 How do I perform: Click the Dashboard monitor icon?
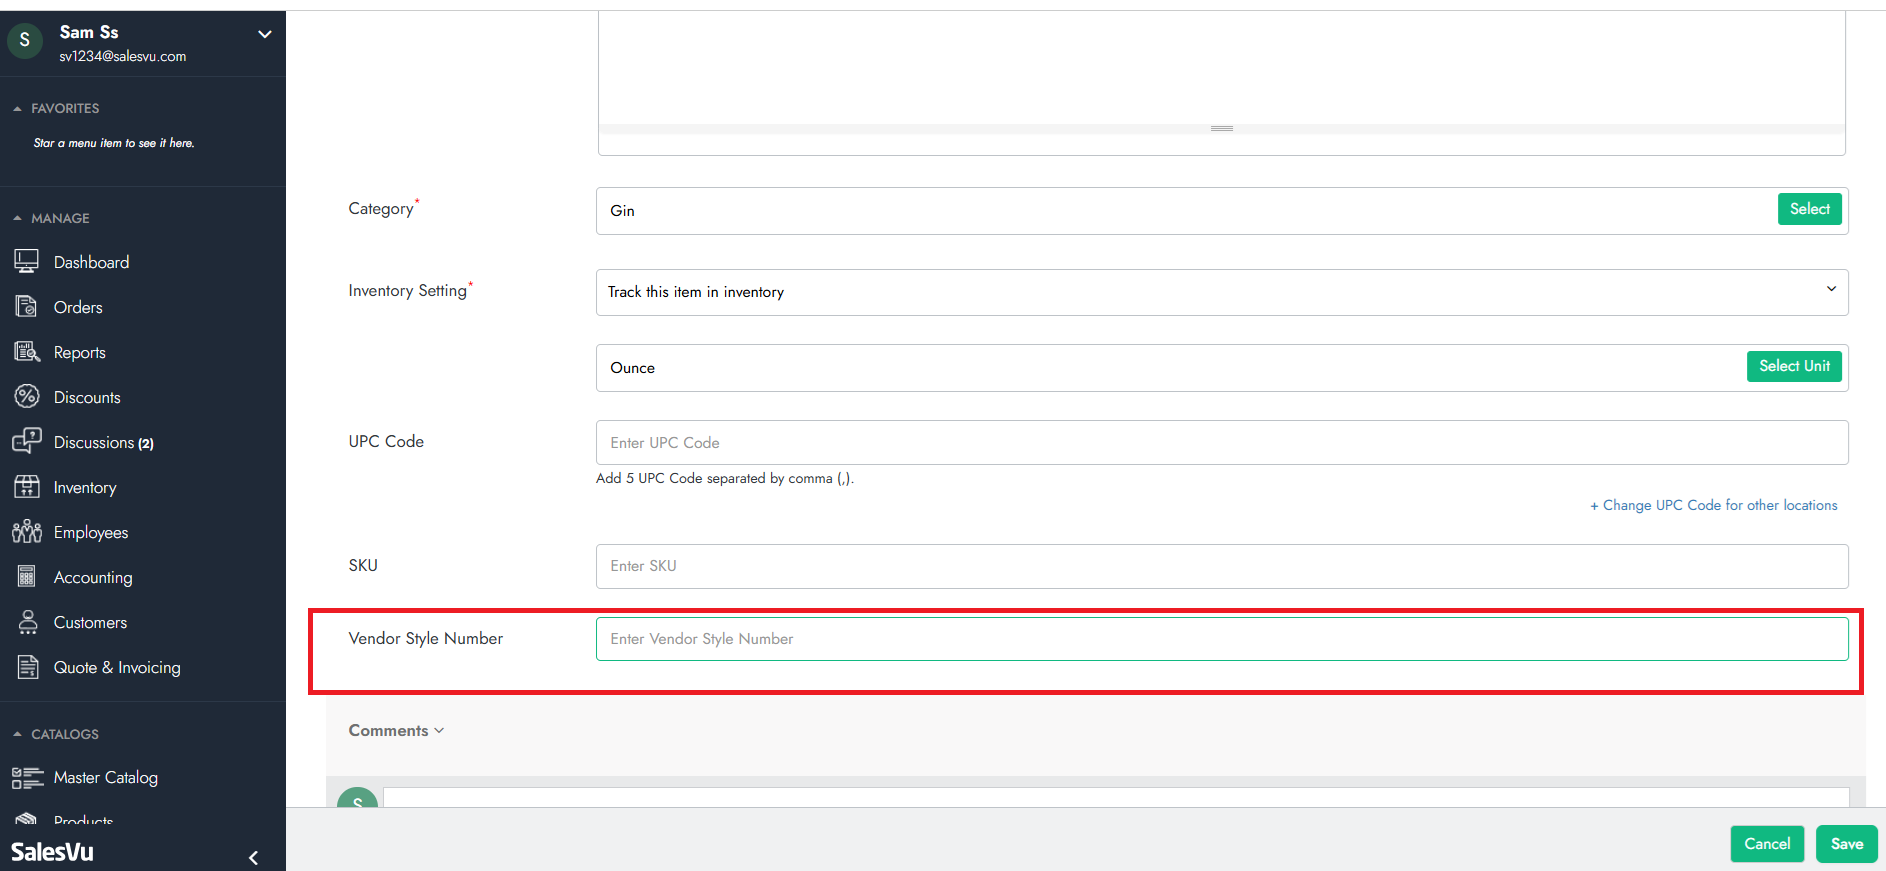(x=26, y=262)
